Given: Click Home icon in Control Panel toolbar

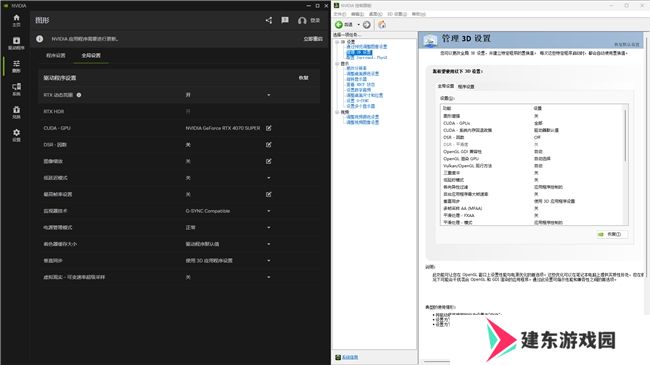Looking at the screenshot, I should [382, 24].
